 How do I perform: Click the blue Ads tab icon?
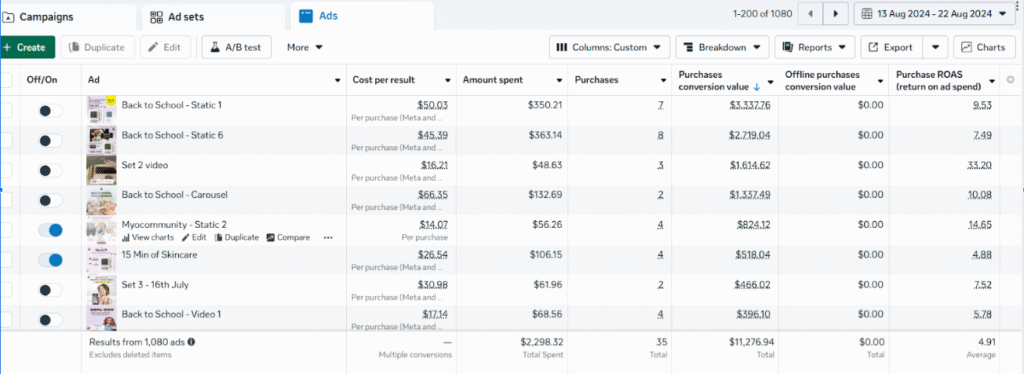pyautogui.click(x=305, y=16)
